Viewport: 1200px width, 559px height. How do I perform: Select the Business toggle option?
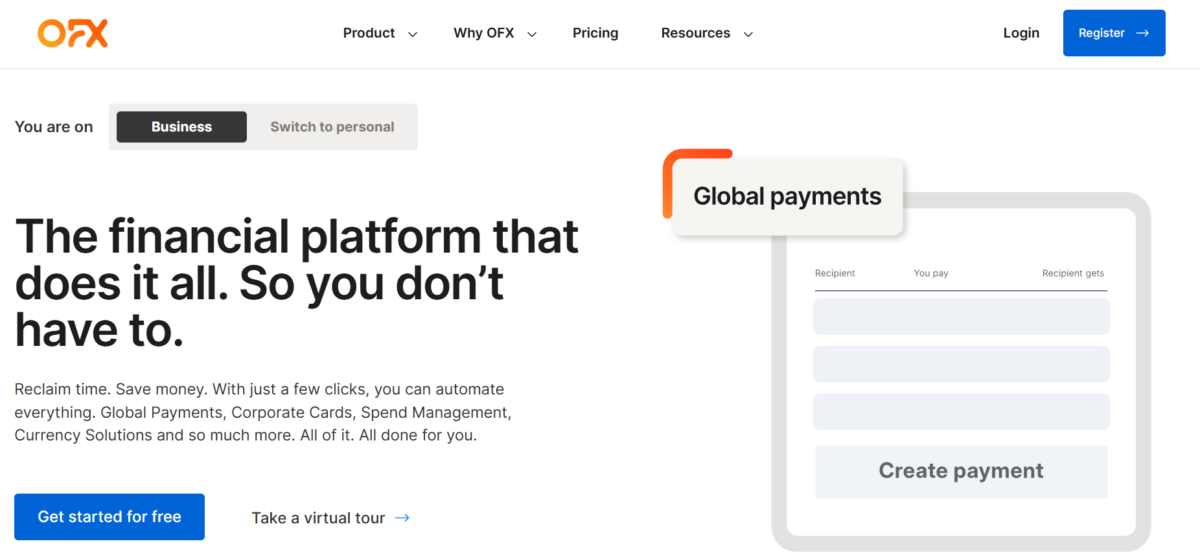(182, 127)
